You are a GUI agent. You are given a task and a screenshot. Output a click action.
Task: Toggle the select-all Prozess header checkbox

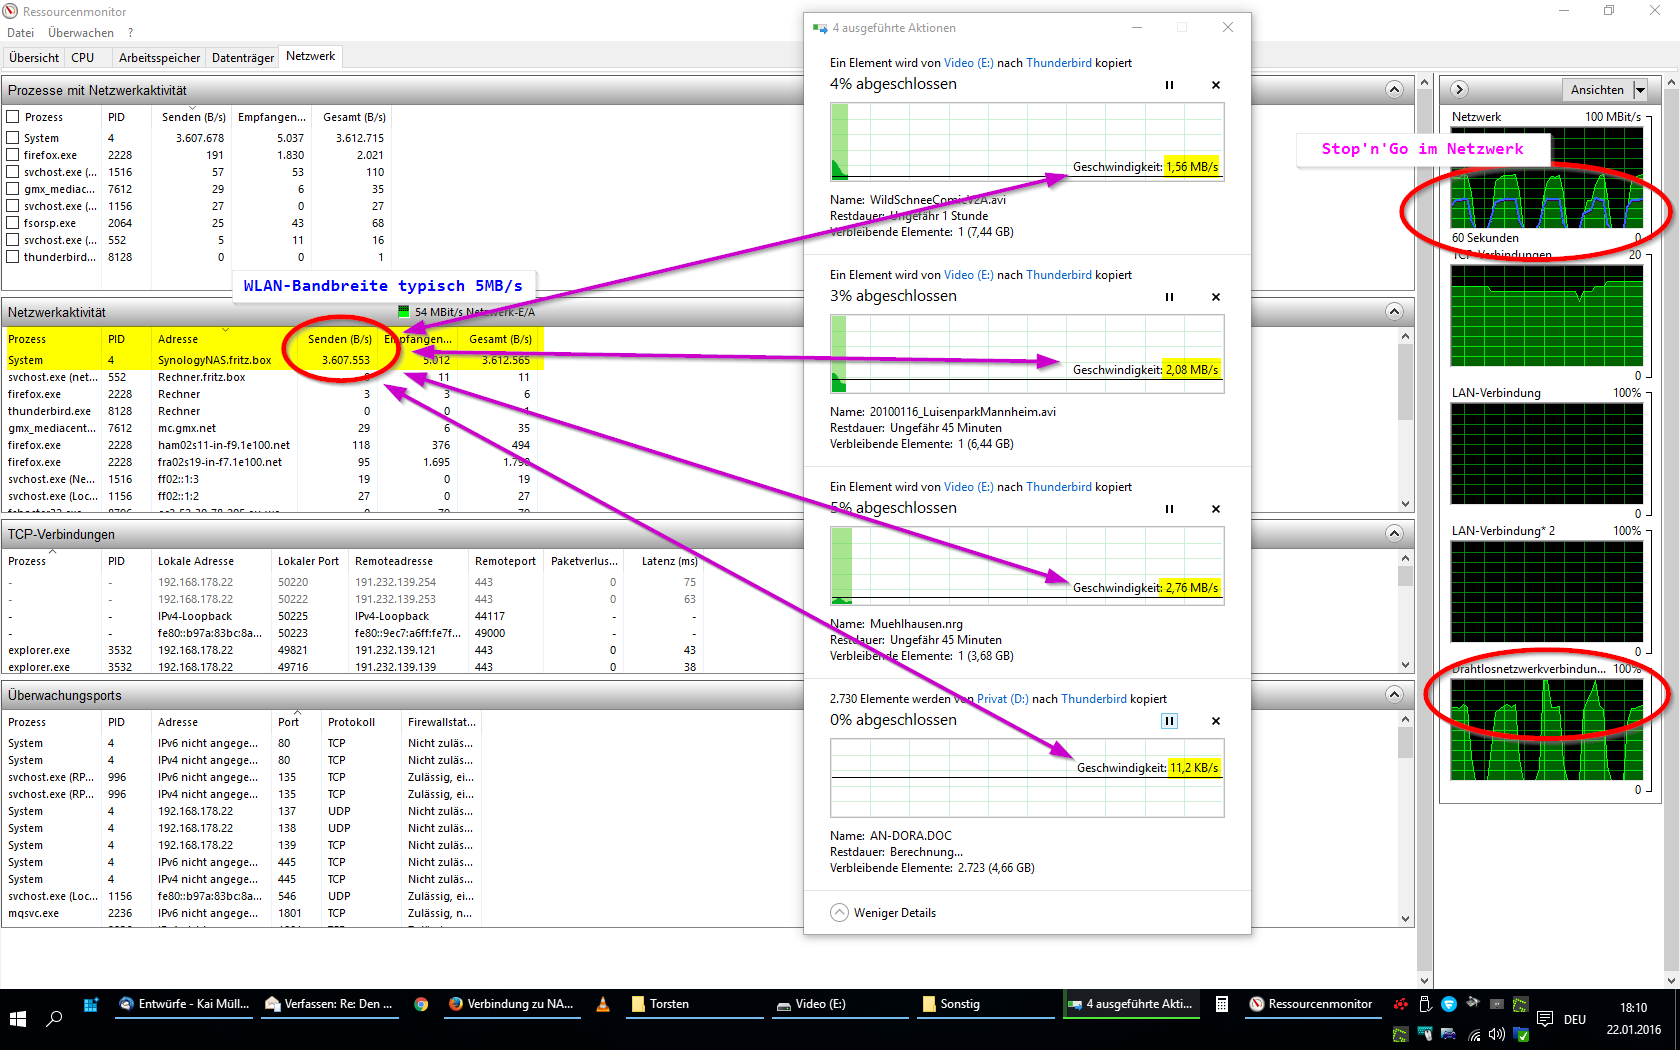[13, 117]
